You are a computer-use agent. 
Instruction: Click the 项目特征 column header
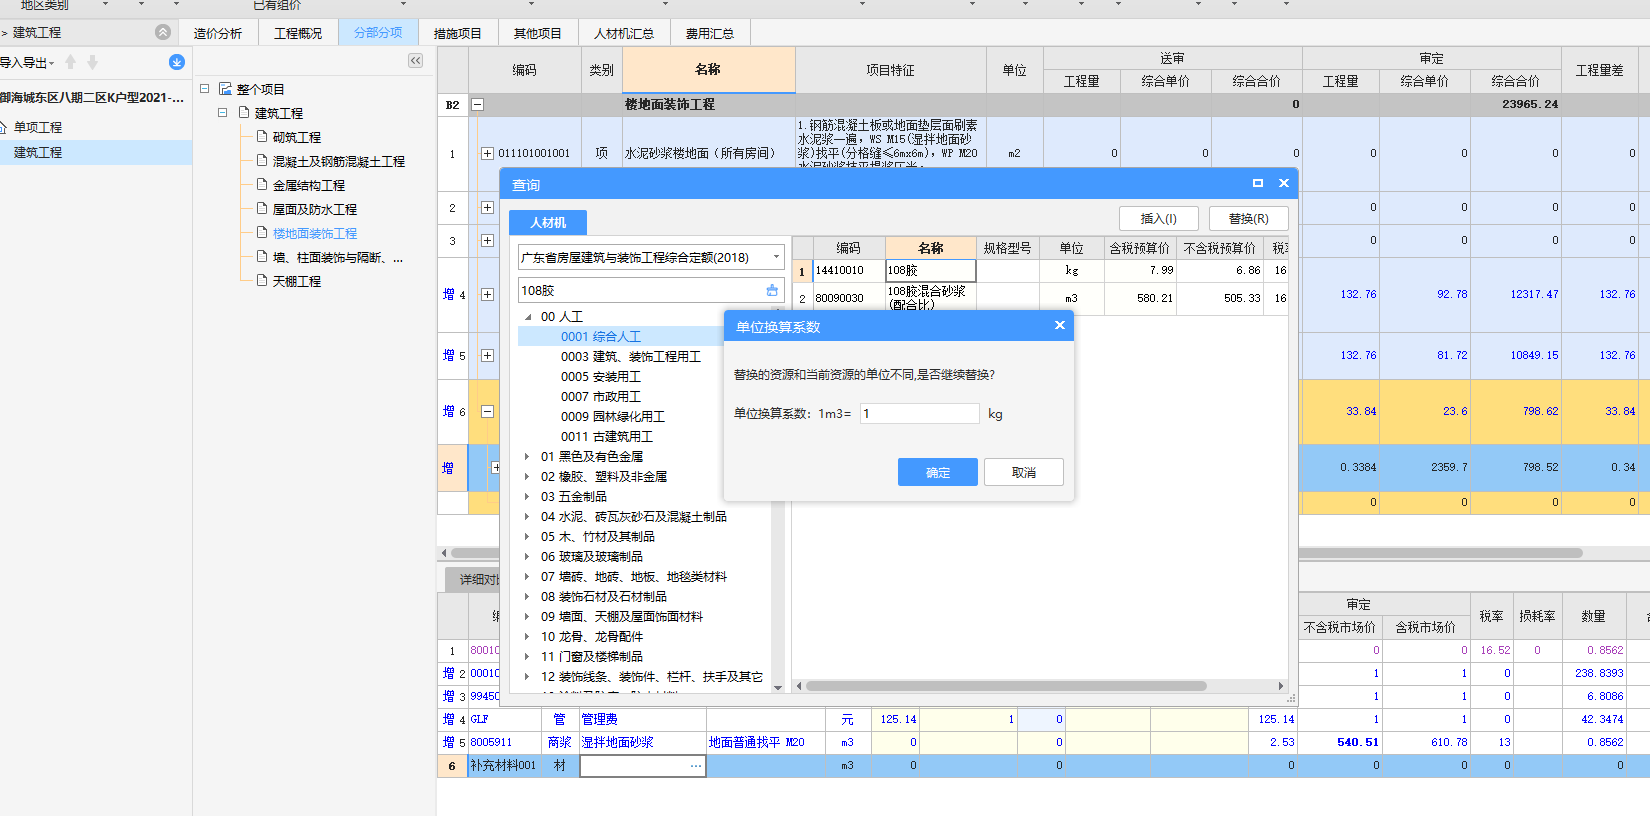(x=891, y=70)
